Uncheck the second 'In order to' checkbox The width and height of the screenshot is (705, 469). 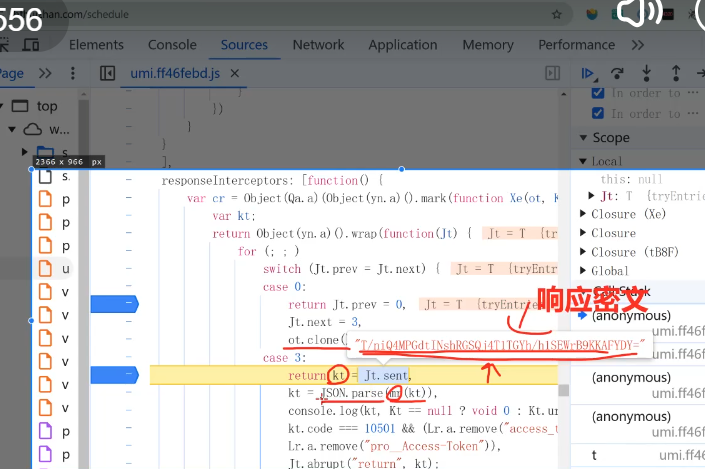598,113
